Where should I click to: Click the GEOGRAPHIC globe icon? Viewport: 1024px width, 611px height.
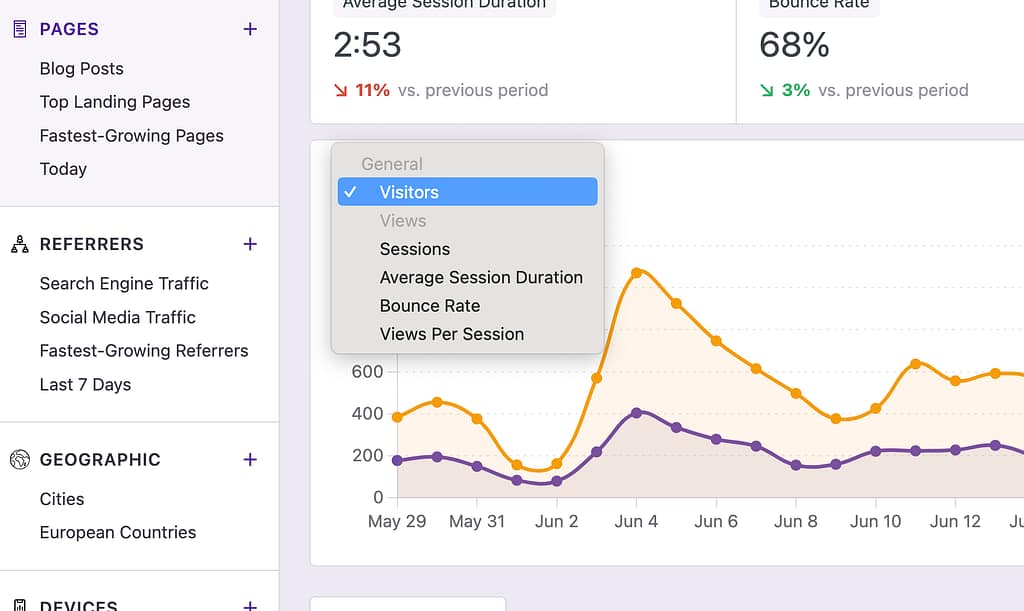(x=17, y=459)
